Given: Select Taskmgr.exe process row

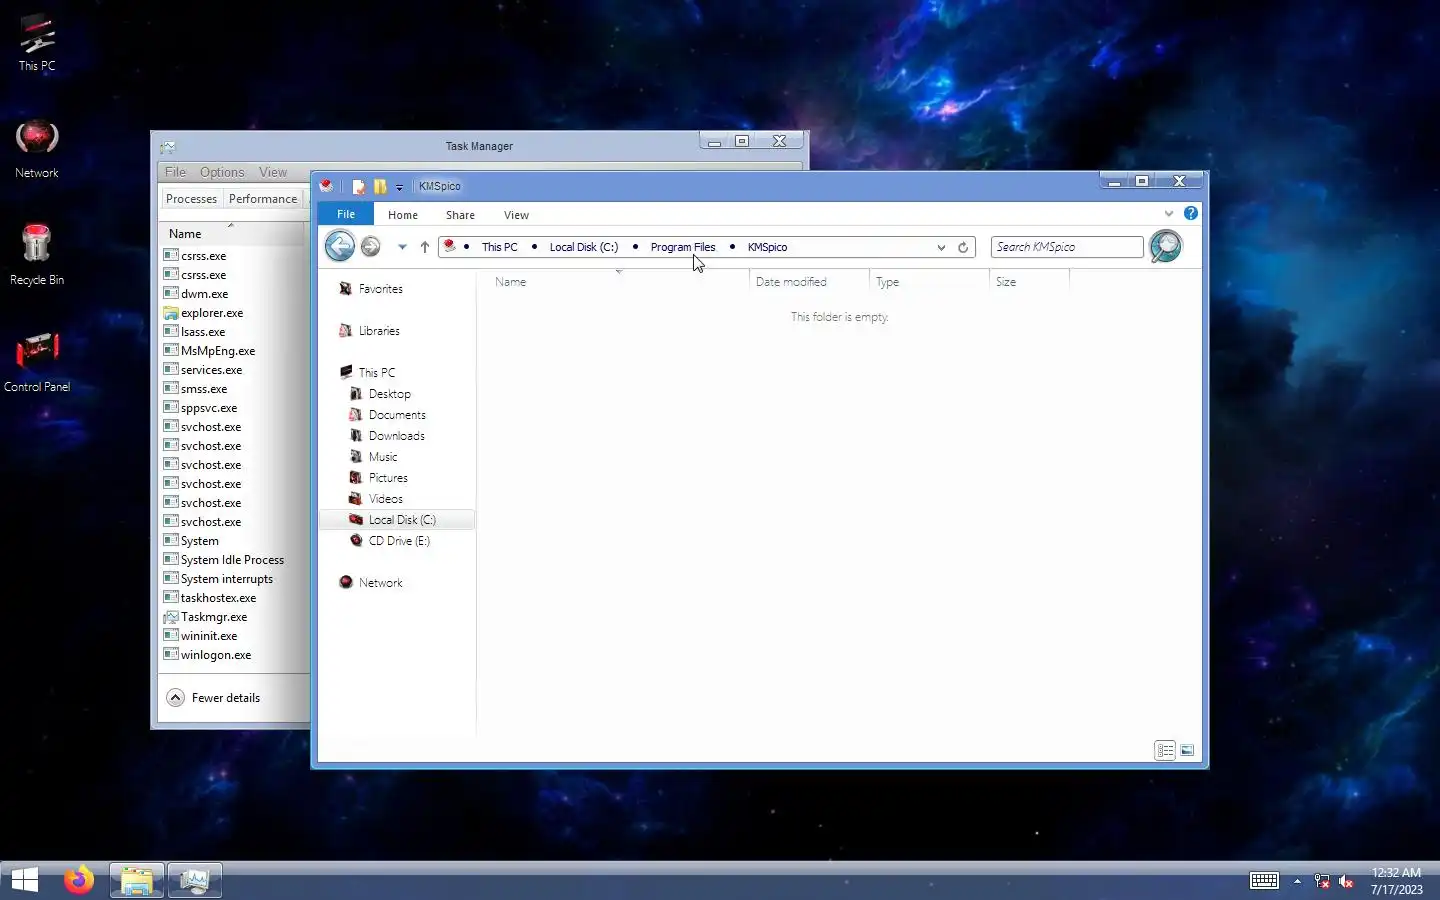Looking at the screenshot, I should (214, 617).
